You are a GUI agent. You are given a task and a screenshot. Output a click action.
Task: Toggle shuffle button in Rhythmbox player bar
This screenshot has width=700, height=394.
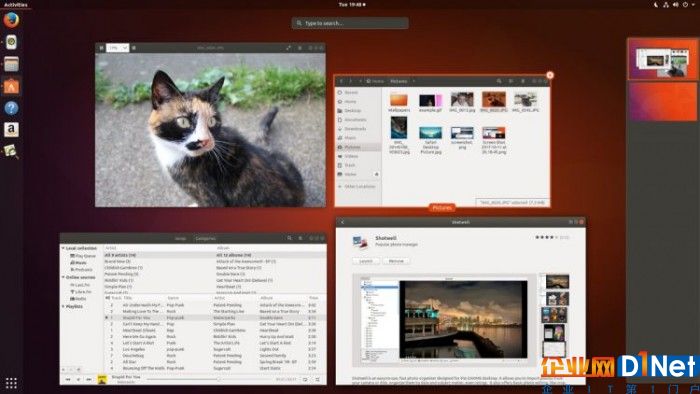pyautogui.click(x=317, y=379)
